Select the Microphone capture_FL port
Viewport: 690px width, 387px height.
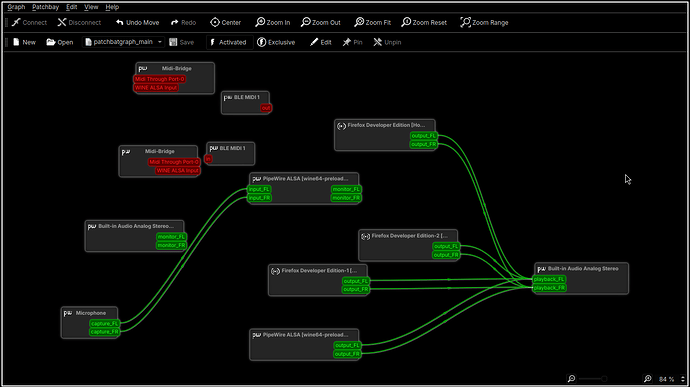[104, 324]
